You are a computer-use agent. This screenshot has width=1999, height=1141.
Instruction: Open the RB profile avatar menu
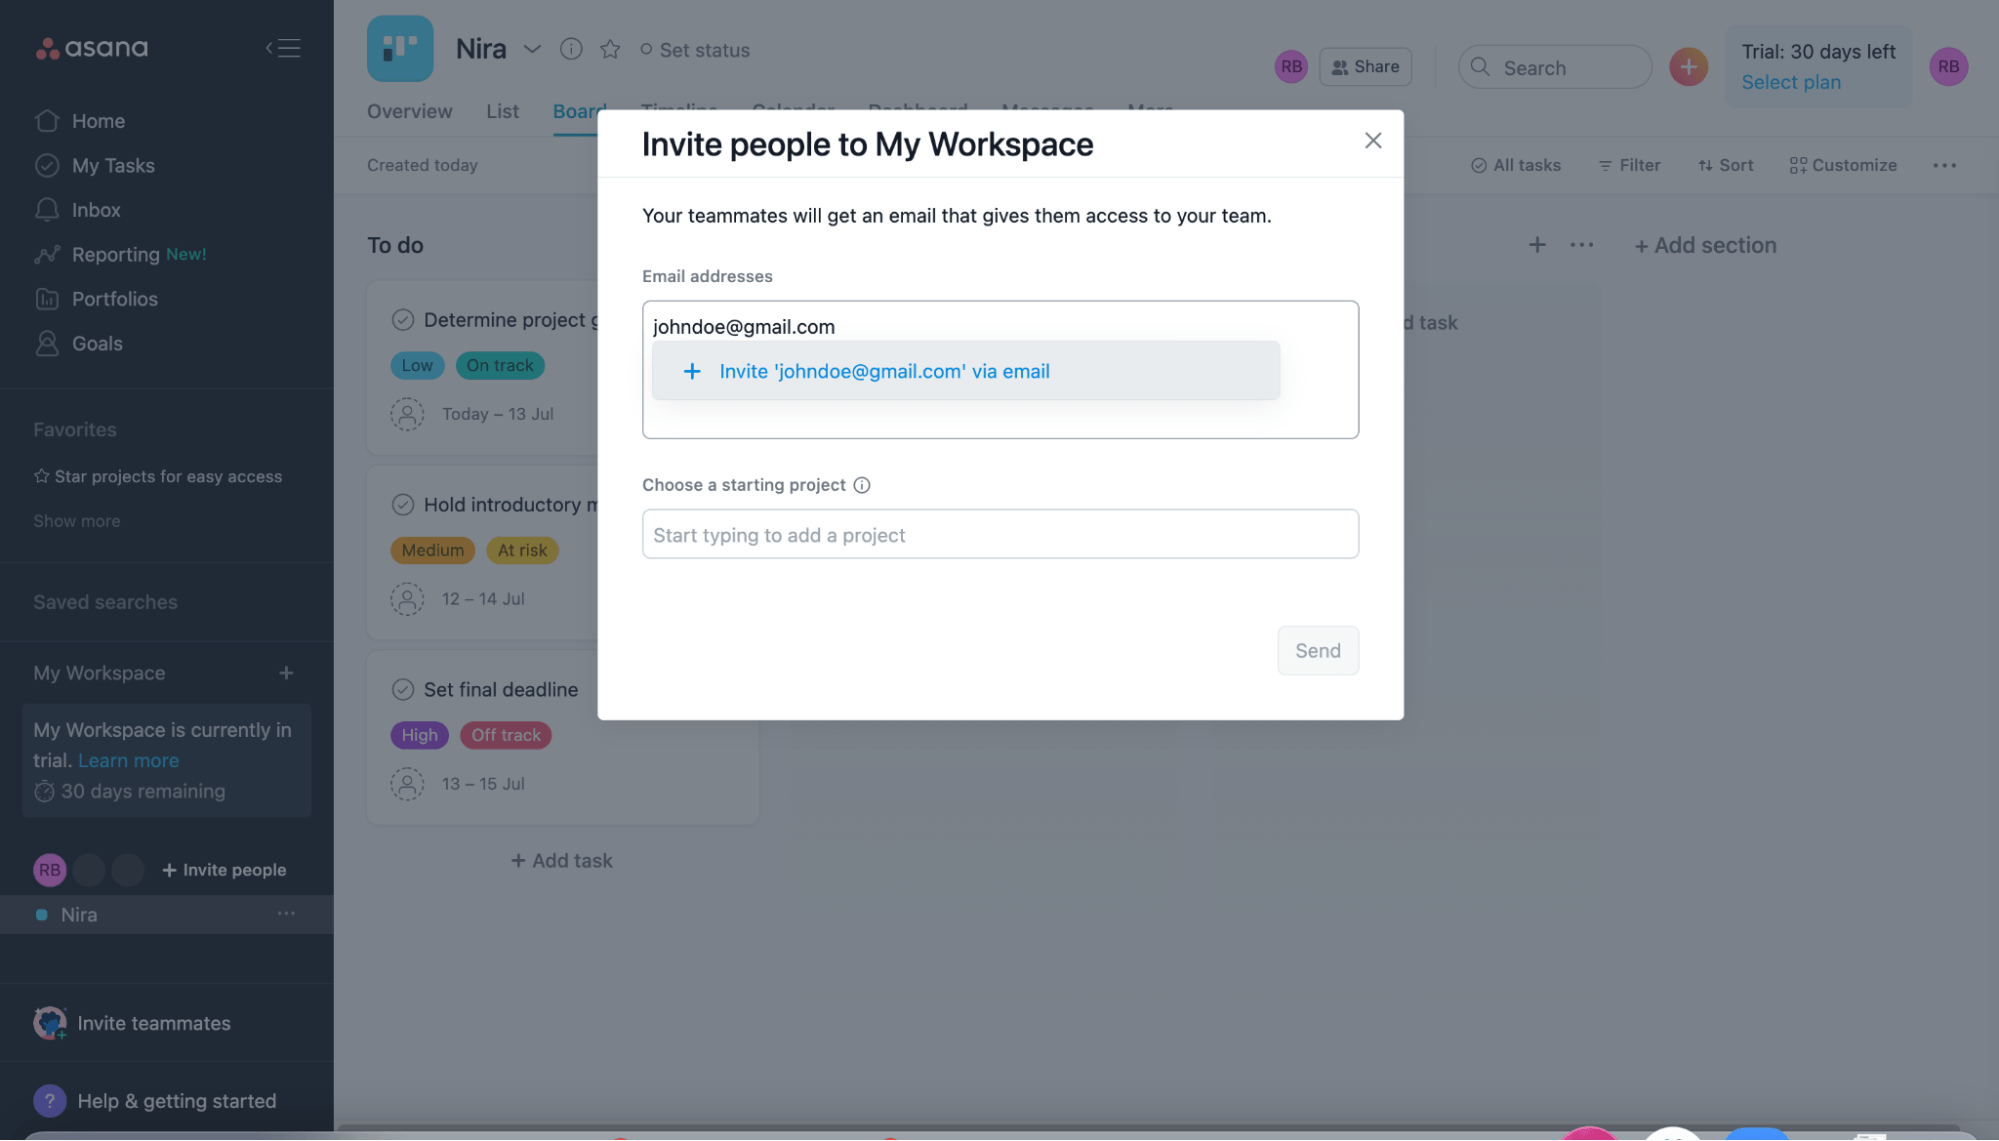coord(1948,67)
